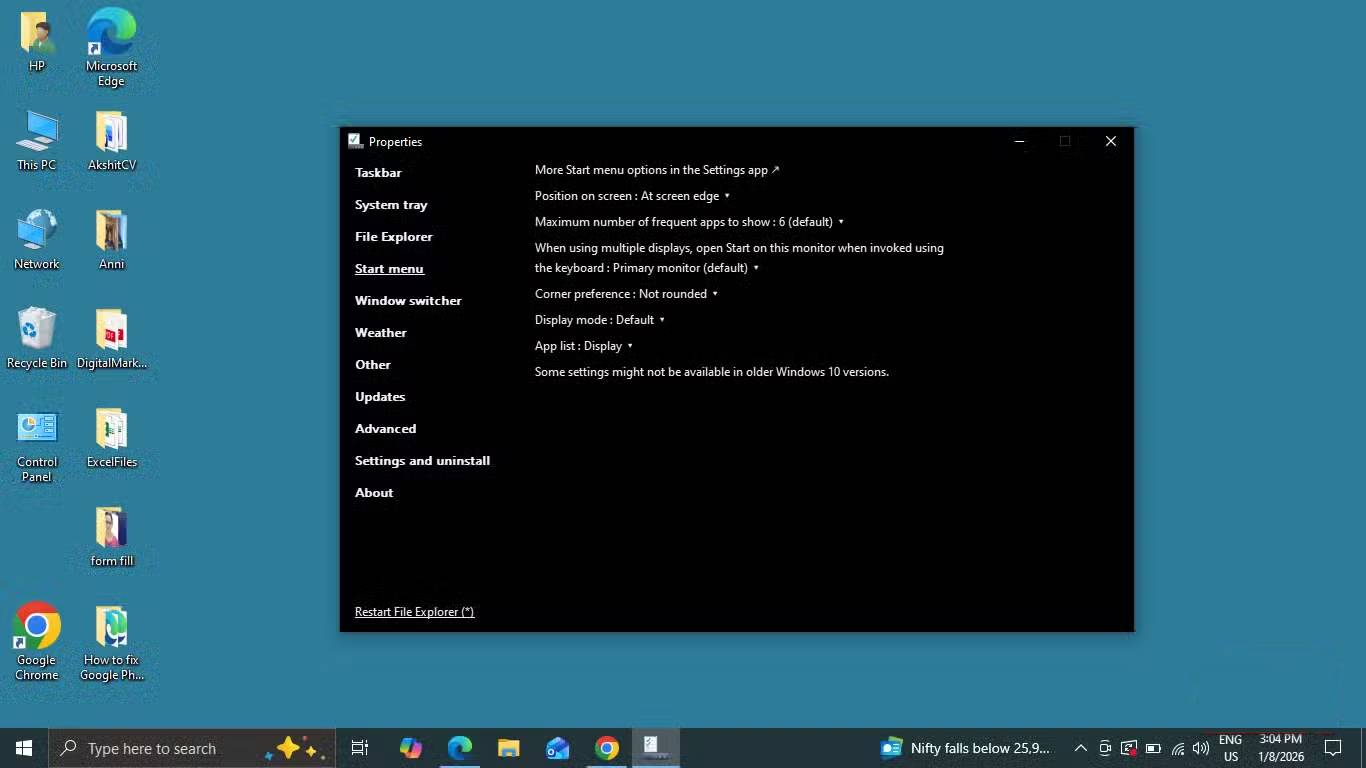Expand the Corner preference dropdown
The width and height of the screenshot is (1366, 768).
pos(626,294)
